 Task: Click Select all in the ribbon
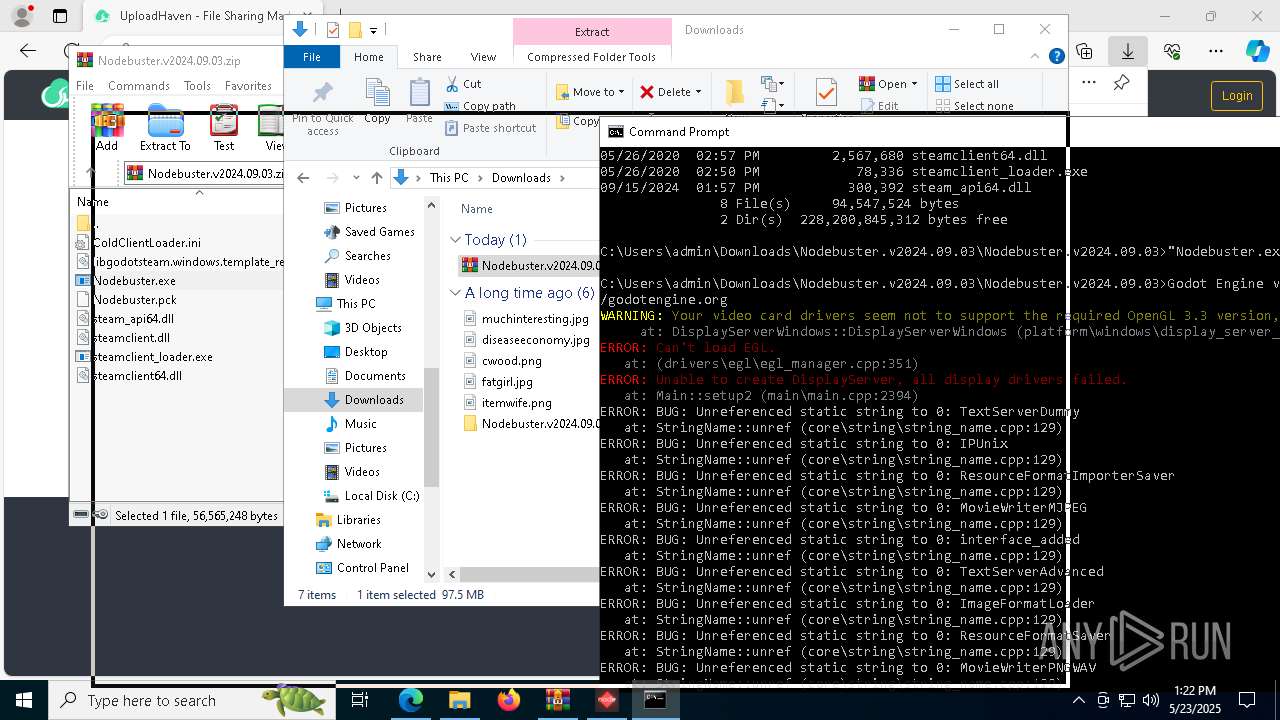point(966,84)
